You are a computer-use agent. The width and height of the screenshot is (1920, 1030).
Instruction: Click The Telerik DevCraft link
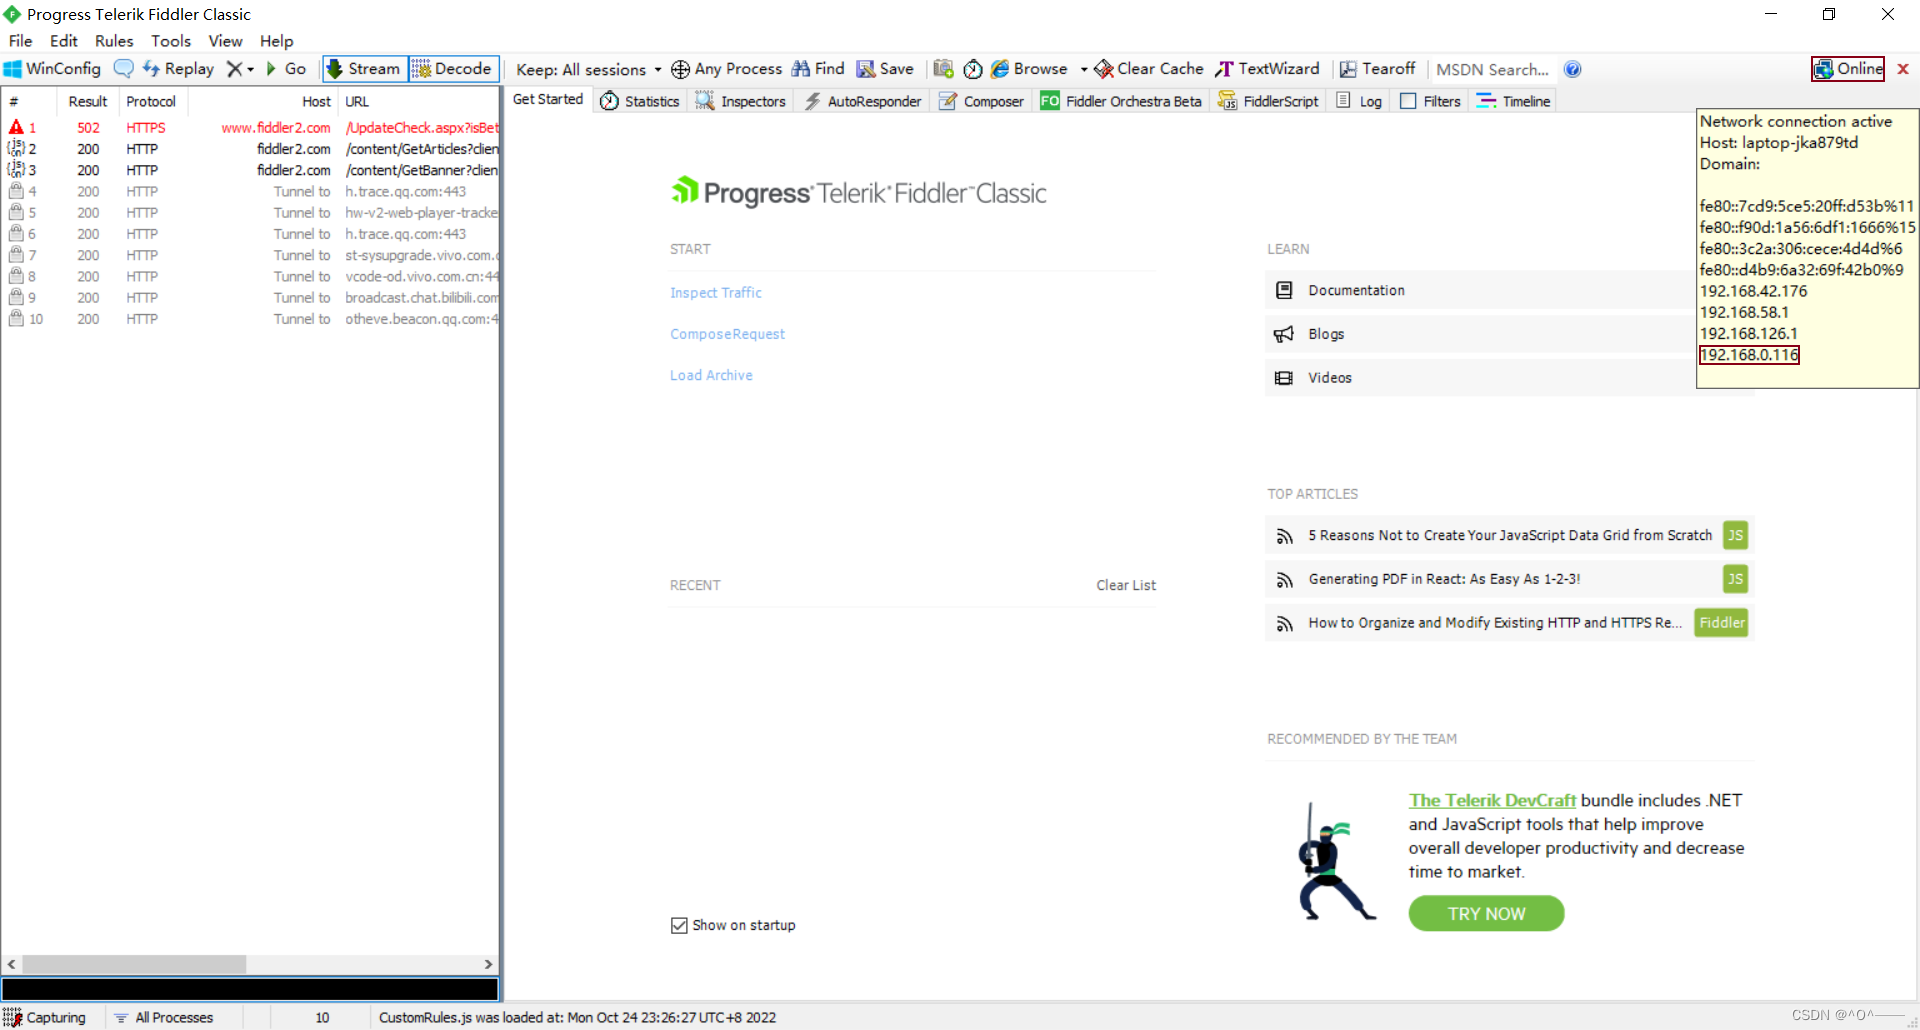tap(1492, 800)
